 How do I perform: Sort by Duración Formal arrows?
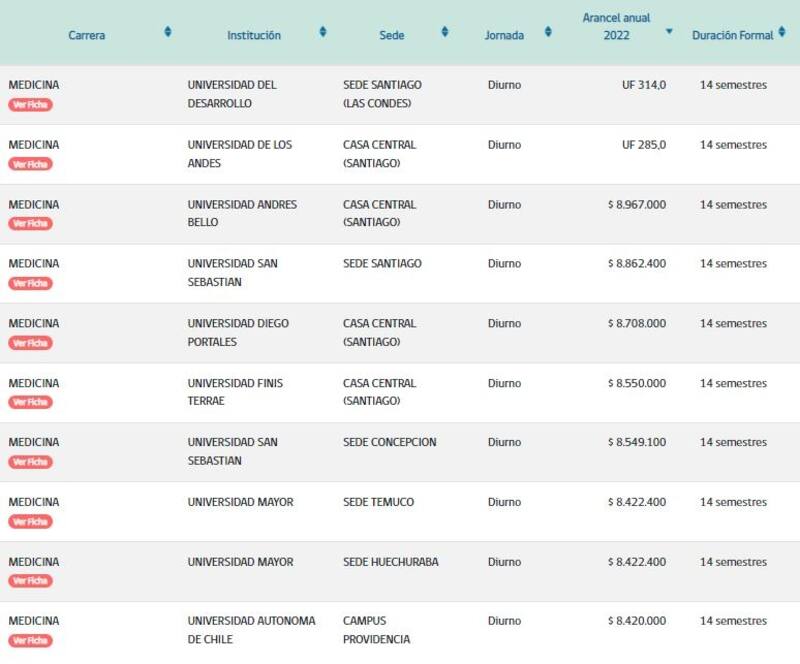782,32
